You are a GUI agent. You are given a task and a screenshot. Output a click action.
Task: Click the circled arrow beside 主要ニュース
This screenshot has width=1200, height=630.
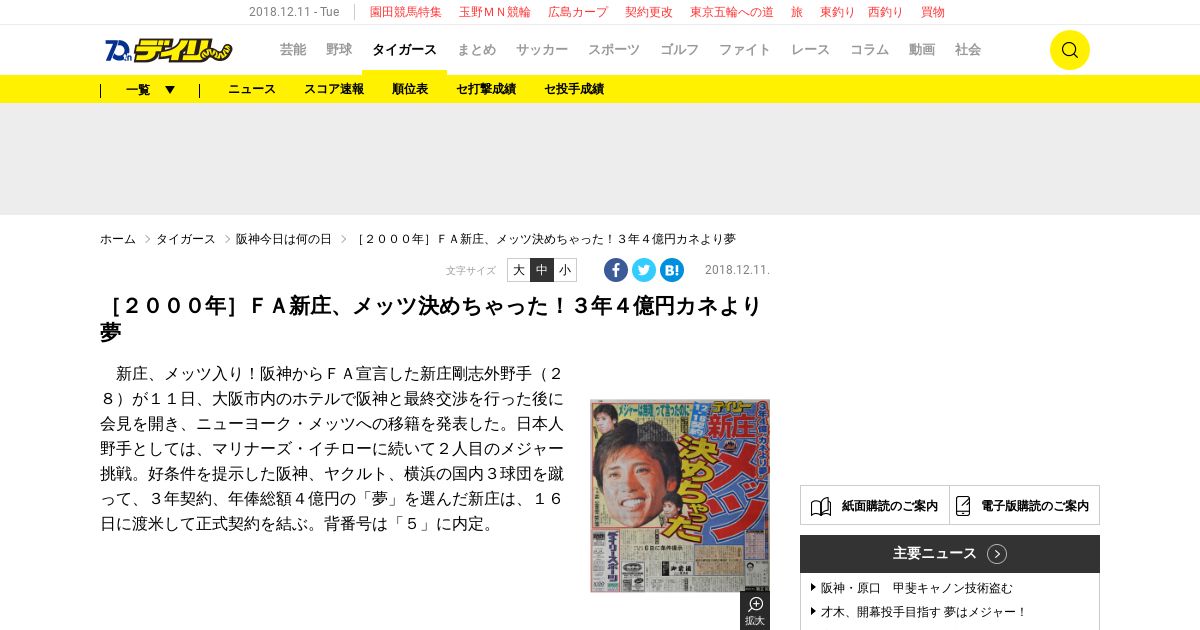click(997, 554)
